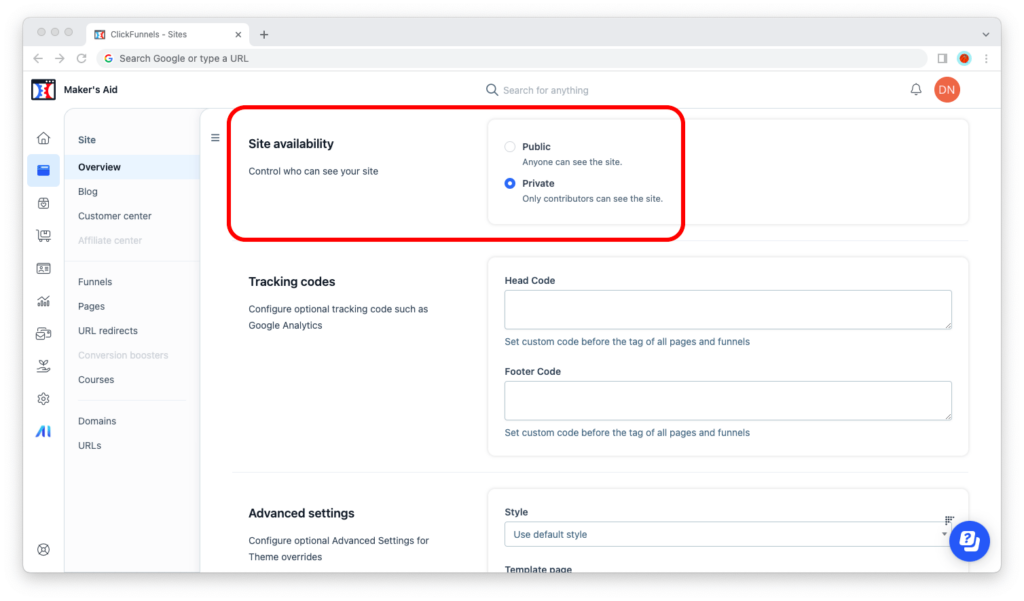
Task: Open the DN user avatar menu
Action: [947, 89]
